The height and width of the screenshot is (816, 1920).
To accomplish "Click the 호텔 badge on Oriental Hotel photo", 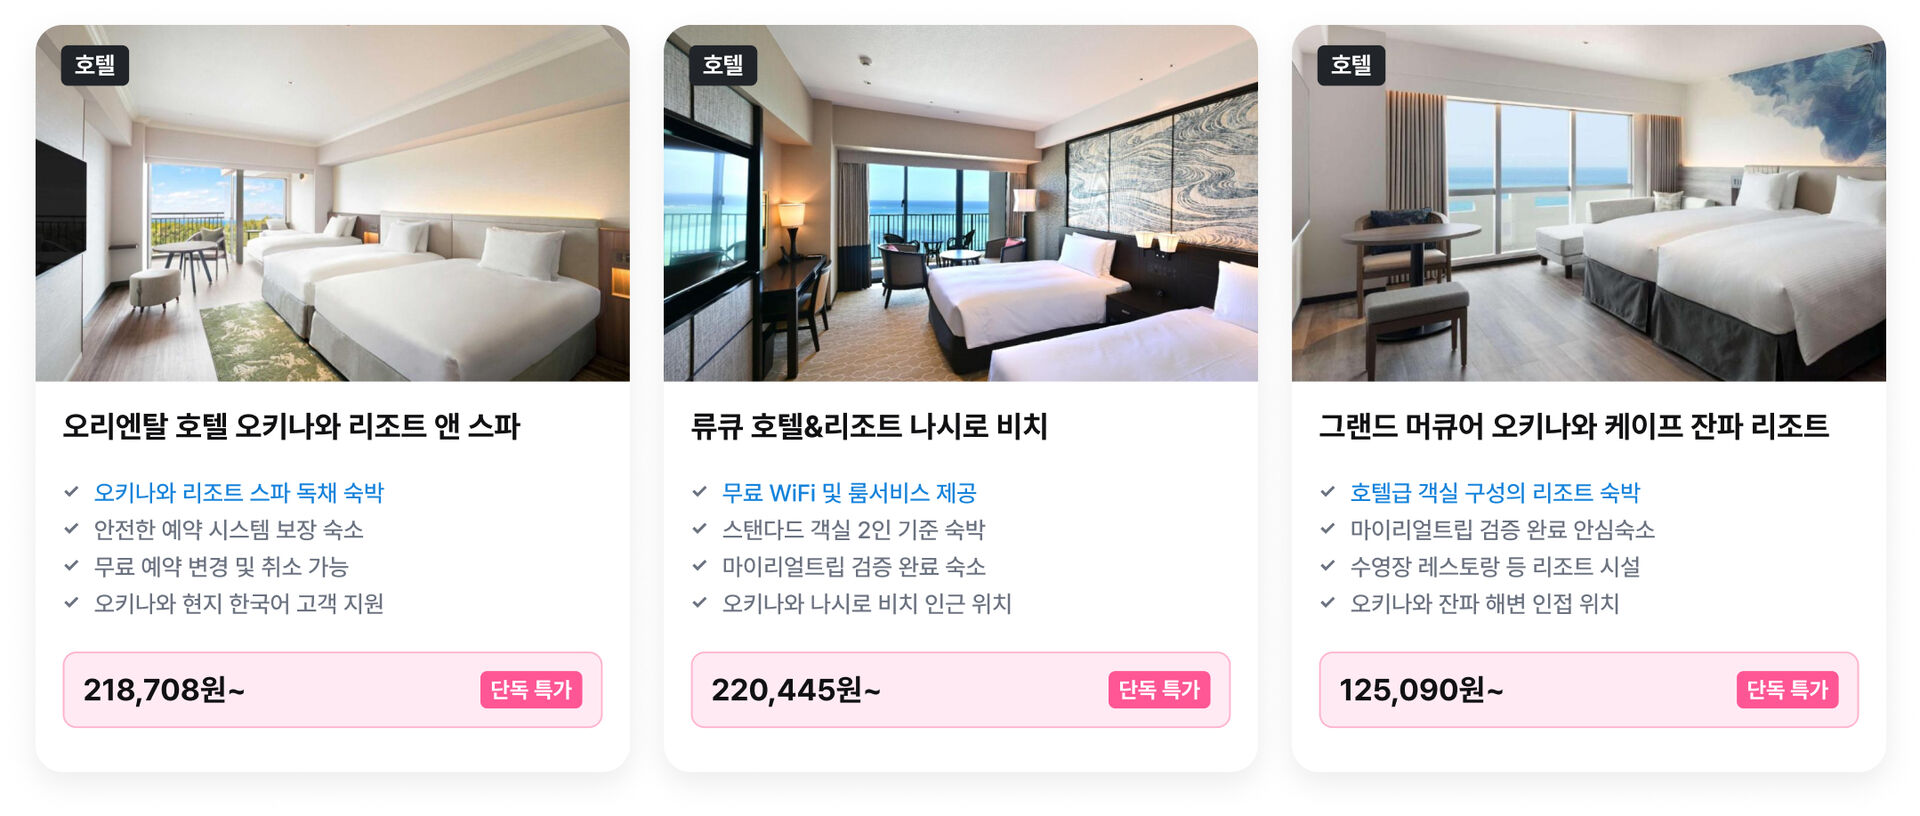I will pyautogui.click(x=95, y=65).
